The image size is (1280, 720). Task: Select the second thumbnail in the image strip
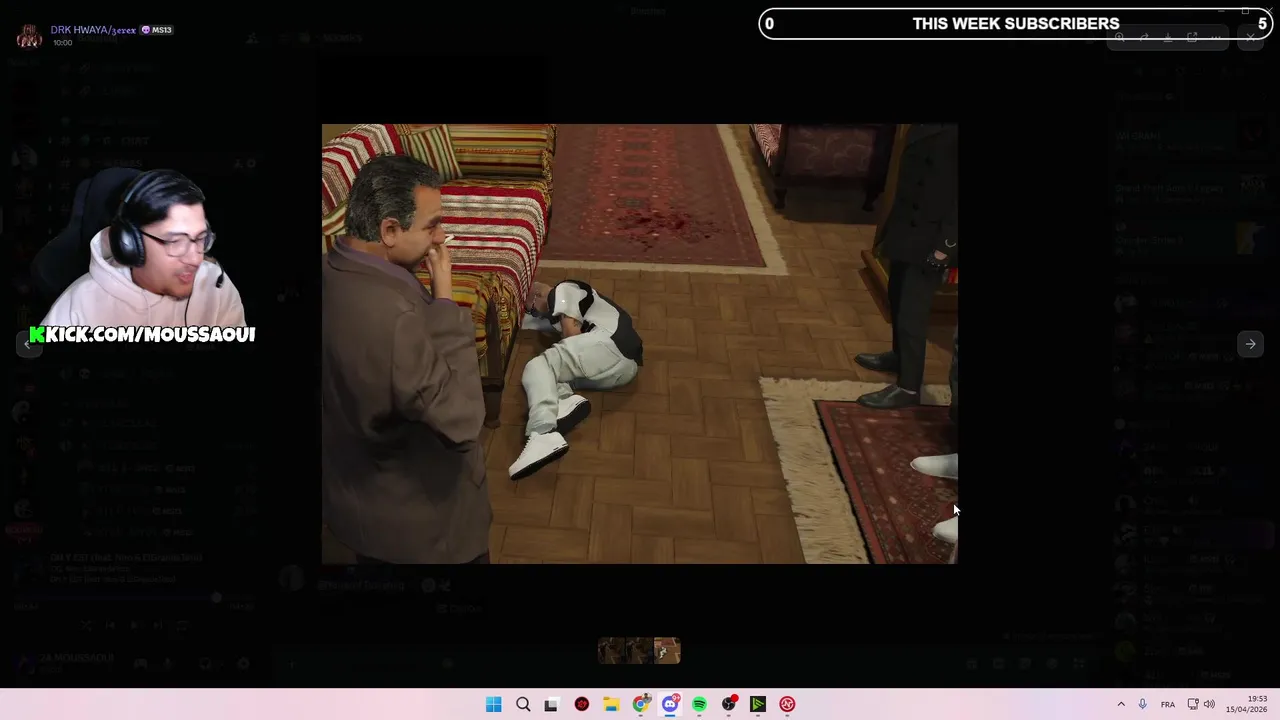click(x=639, y=651)
